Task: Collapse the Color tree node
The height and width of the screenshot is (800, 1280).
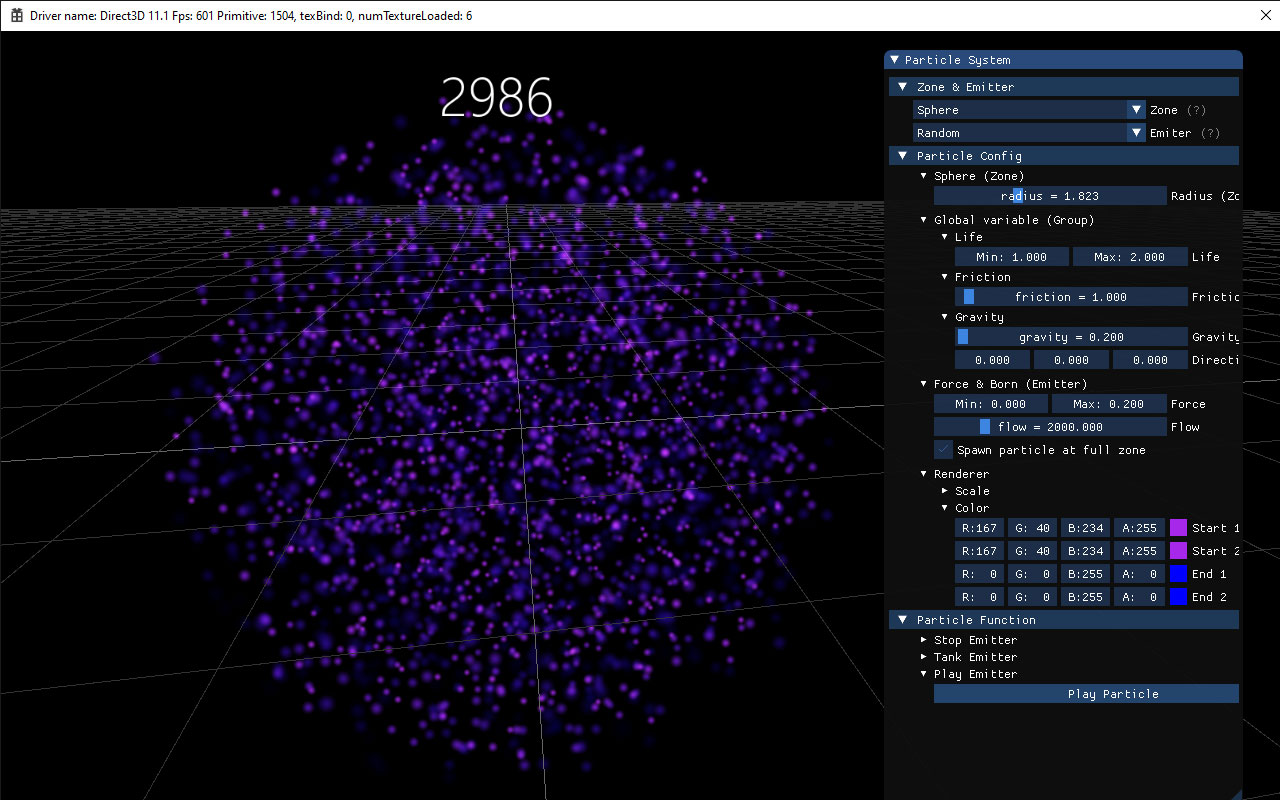Action: (945, 508)
